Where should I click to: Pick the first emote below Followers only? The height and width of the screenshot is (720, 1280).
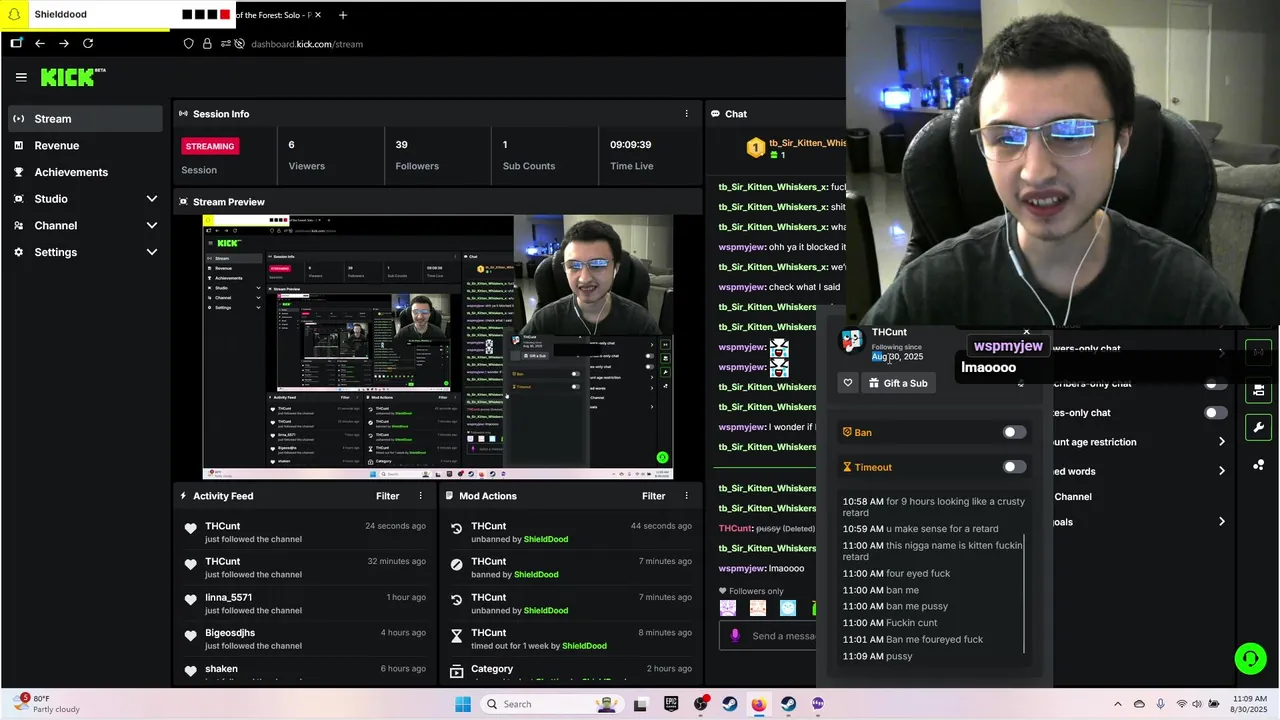tap(728, 608)
